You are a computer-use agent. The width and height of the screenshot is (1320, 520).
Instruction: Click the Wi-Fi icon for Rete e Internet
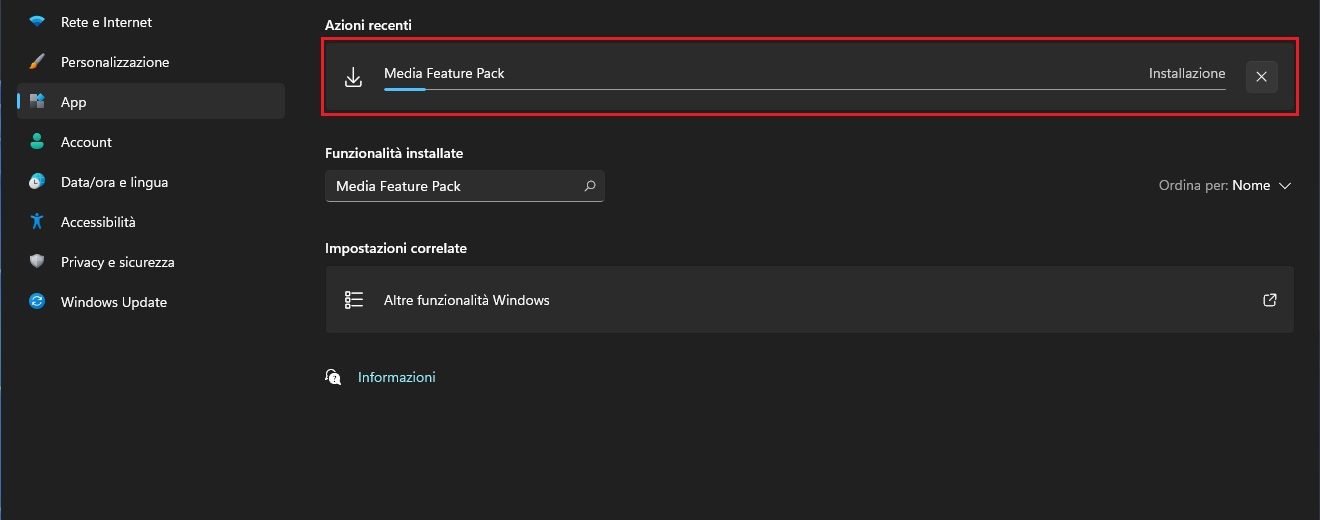(x=37, y=22)
